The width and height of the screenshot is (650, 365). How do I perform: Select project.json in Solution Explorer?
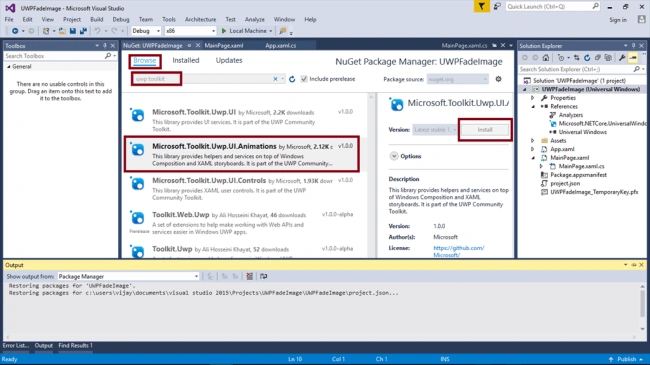[x=565, y=183]
